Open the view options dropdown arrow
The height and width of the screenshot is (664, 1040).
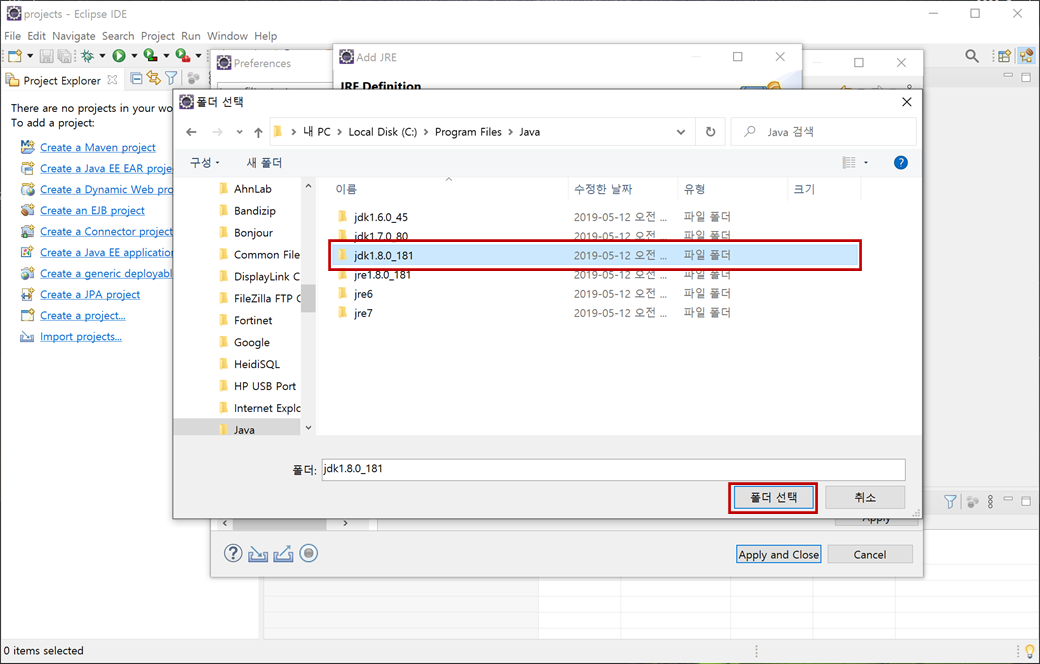point(866,163)
